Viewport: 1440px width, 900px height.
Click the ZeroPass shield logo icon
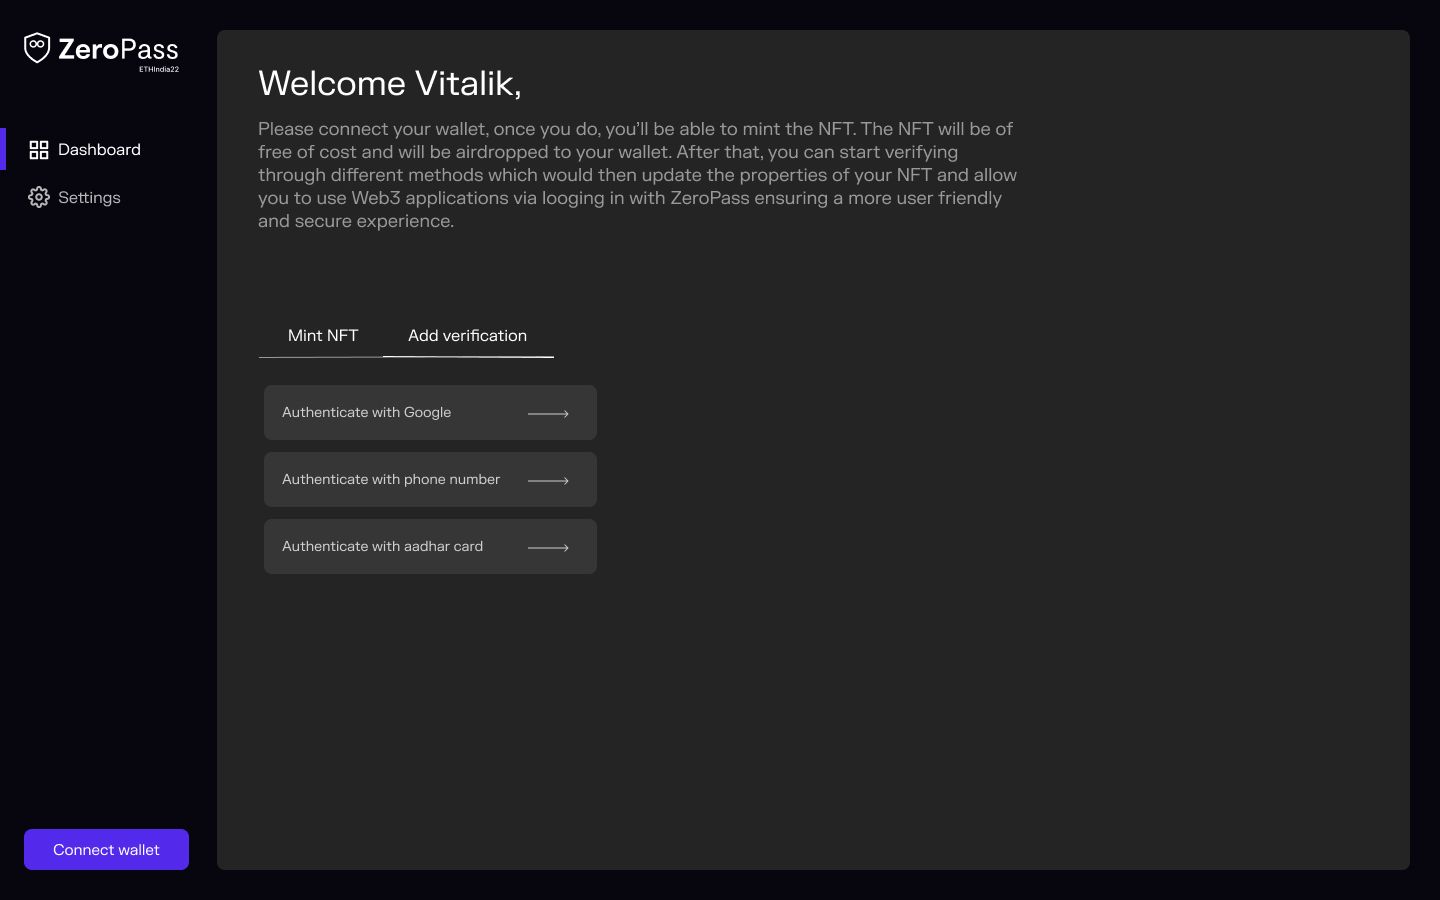point(37,48)
